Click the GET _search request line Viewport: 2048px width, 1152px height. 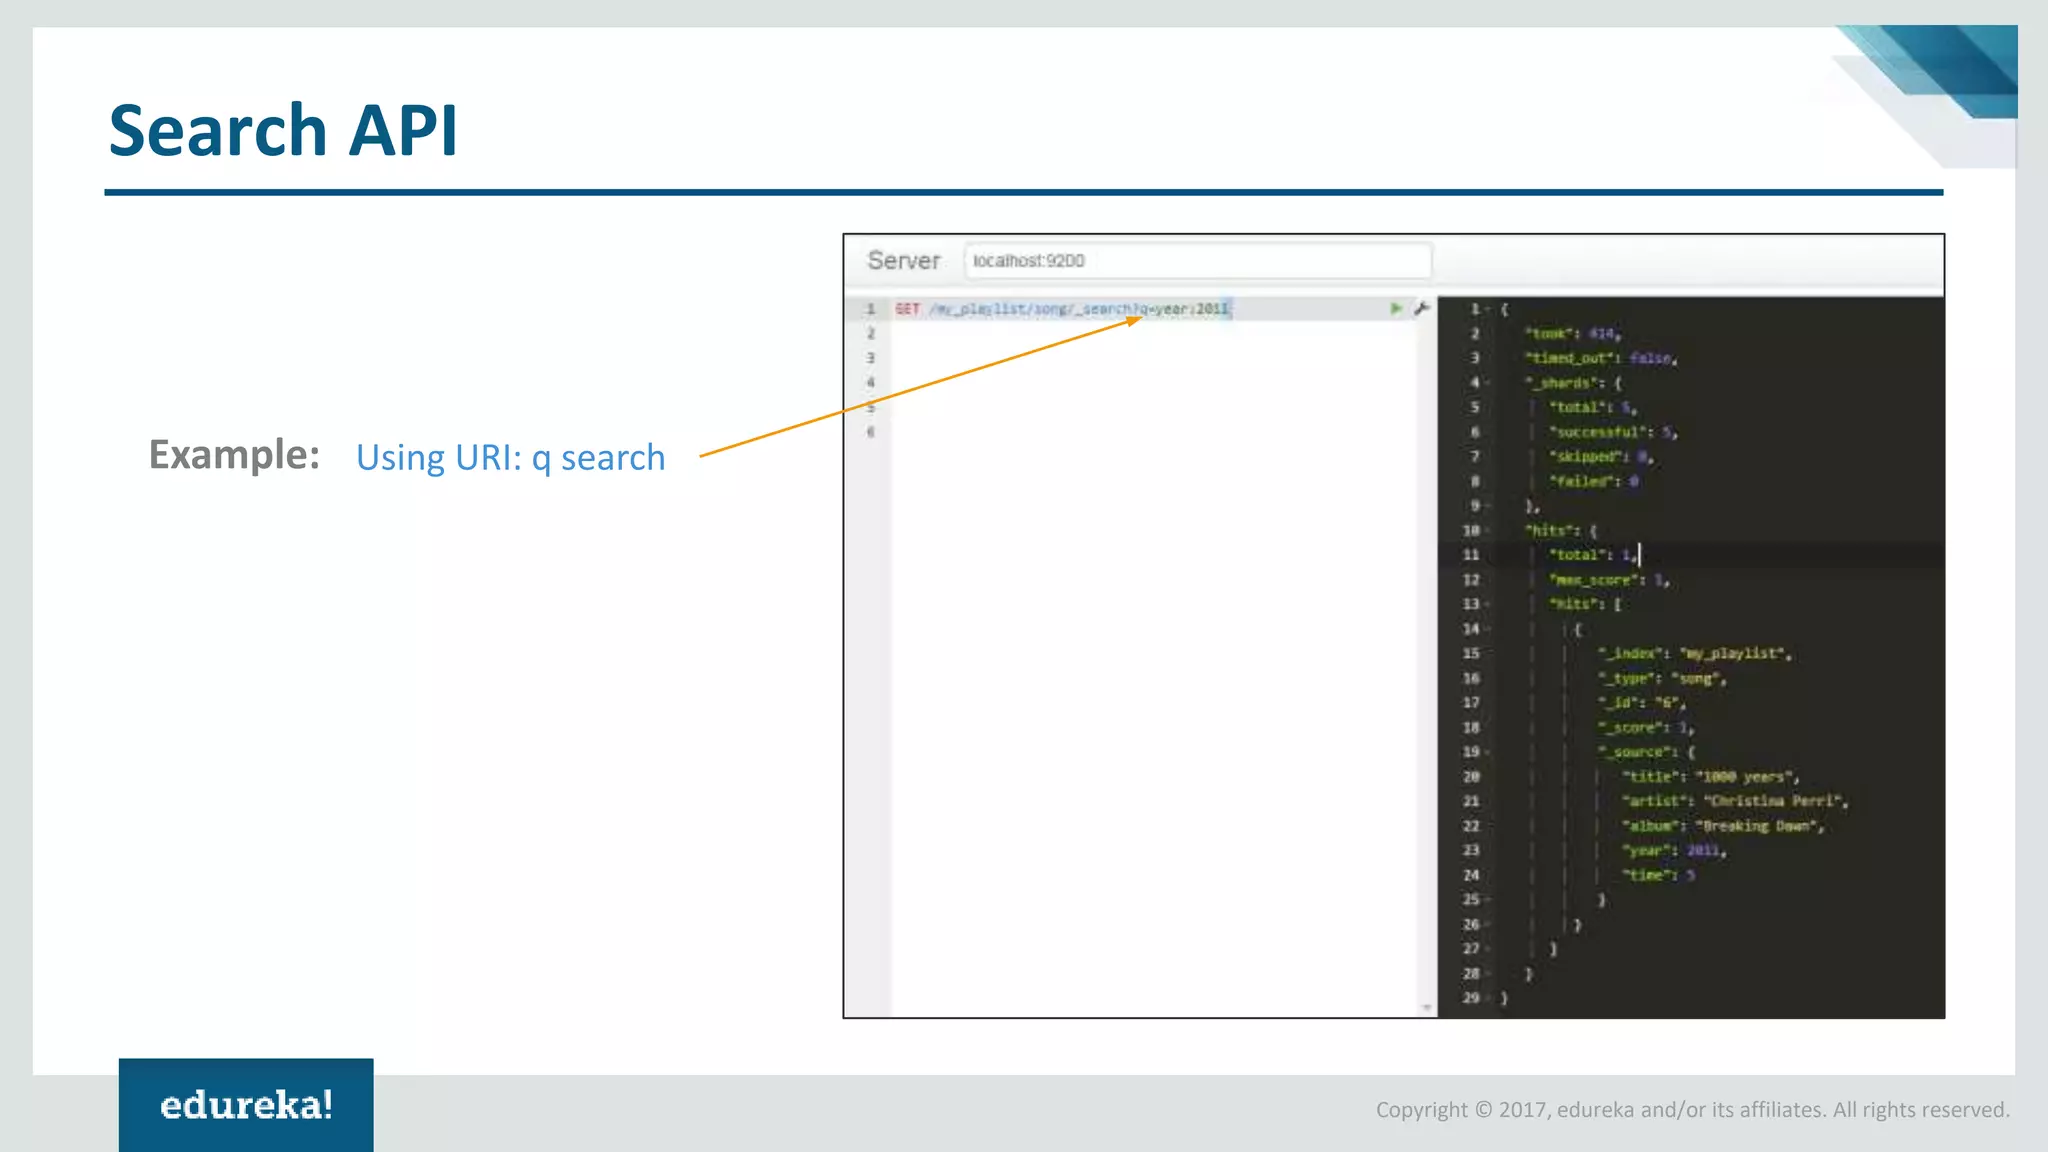point(1062,309)
